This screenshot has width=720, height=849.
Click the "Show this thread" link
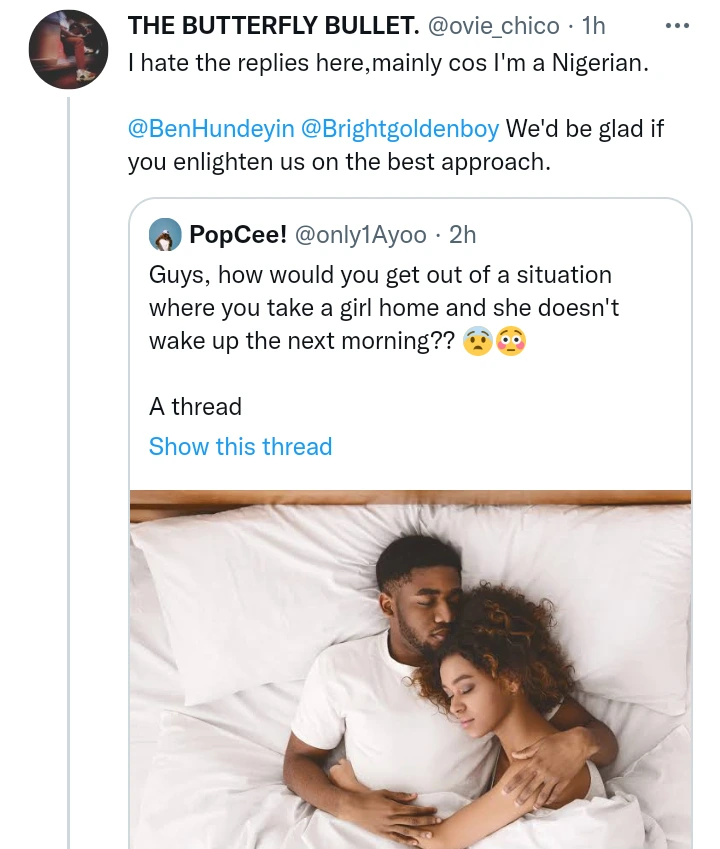[x=240, y=446]
